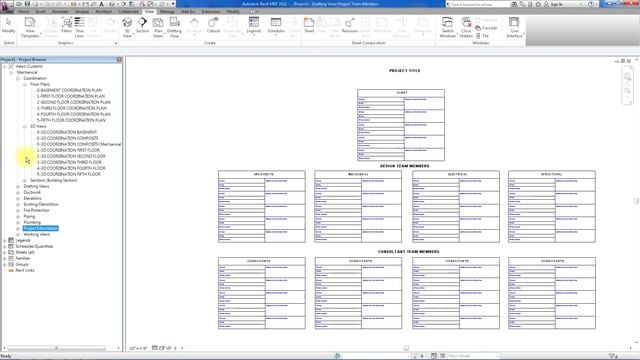
Task: Click the Switch Windows button
Action: point(447,27)
